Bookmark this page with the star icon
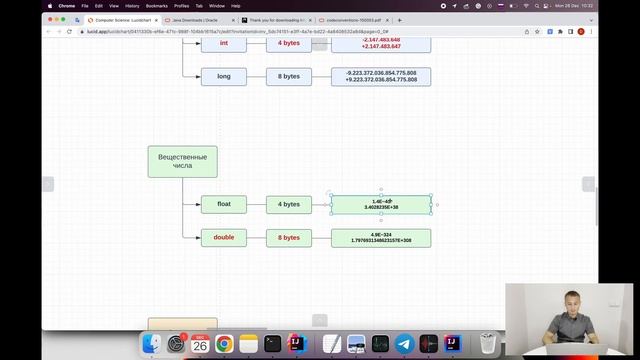The width and height of the screenshot is (640, 360). pos(537,31)
